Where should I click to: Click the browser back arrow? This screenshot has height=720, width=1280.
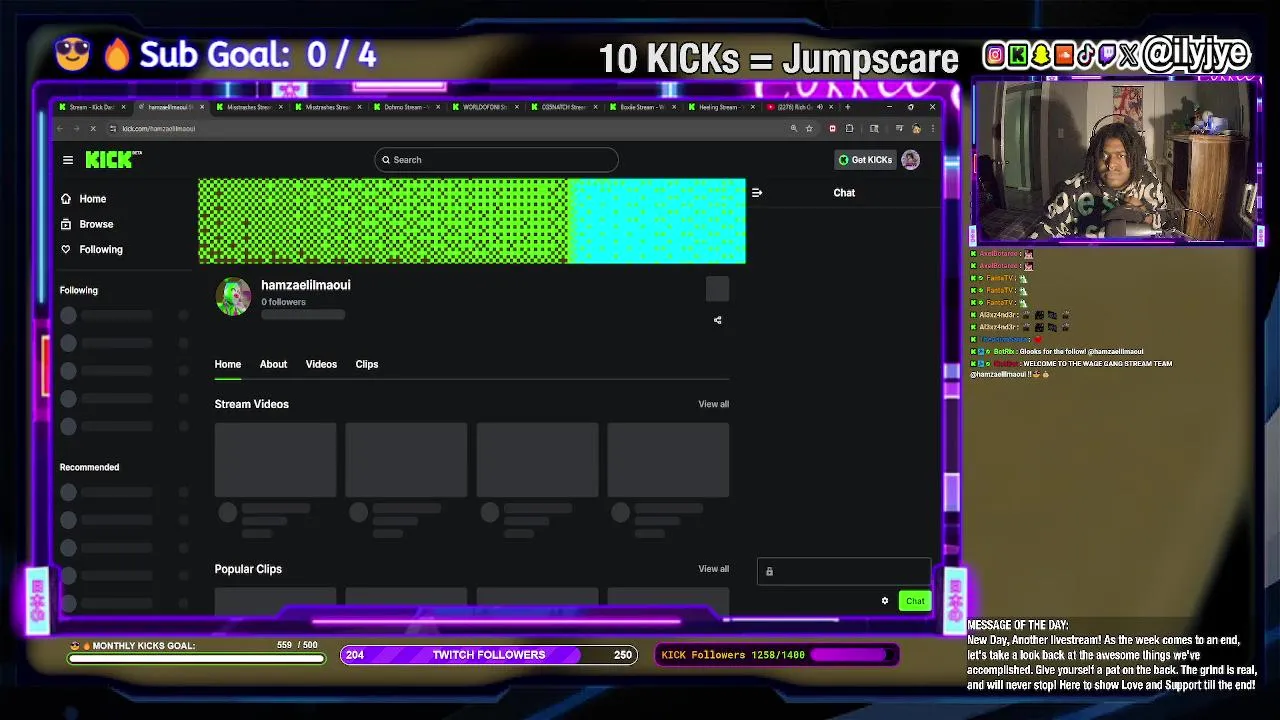(x=60, y=128)
